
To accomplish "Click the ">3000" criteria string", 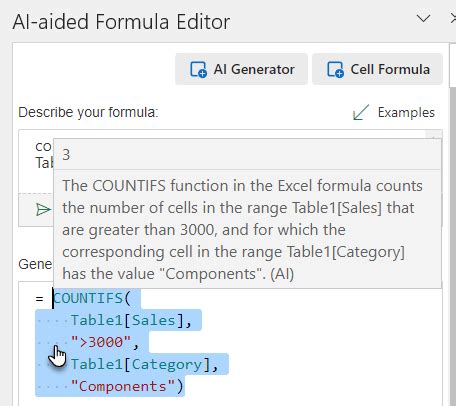I will (x=101, y=342).
